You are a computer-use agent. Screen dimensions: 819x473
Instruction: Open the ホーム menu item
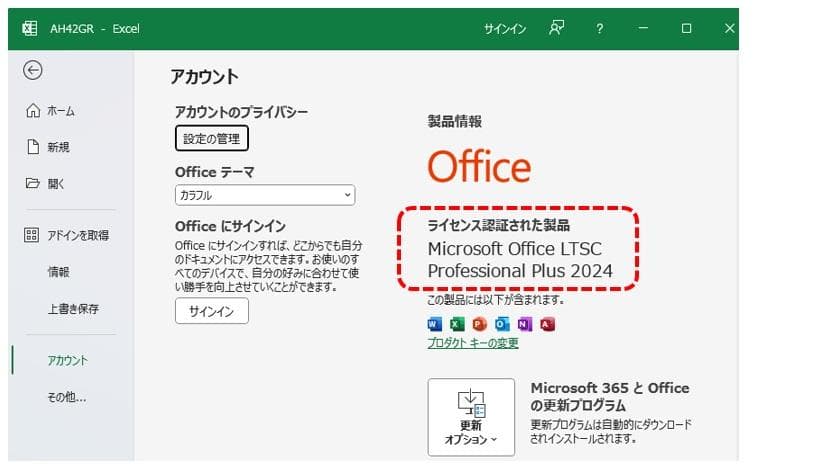pyautogui.click(x=61, y=111)
